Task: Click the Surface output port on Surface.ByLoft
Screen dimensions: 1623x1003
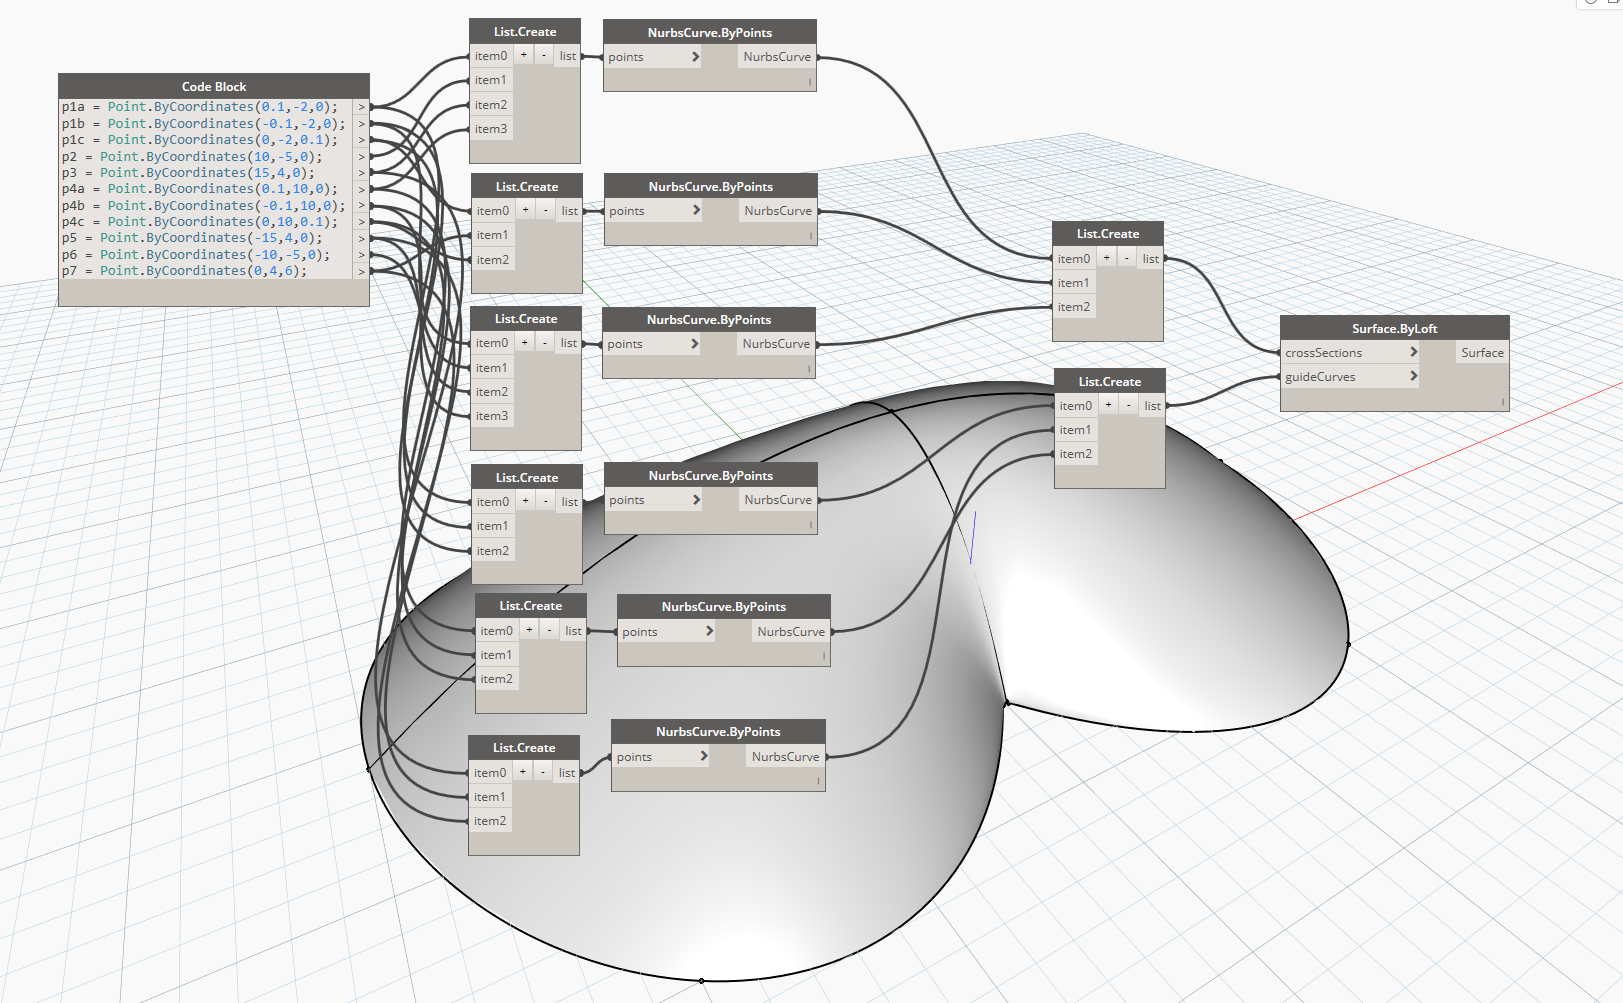Action: tap(1482, 352)
